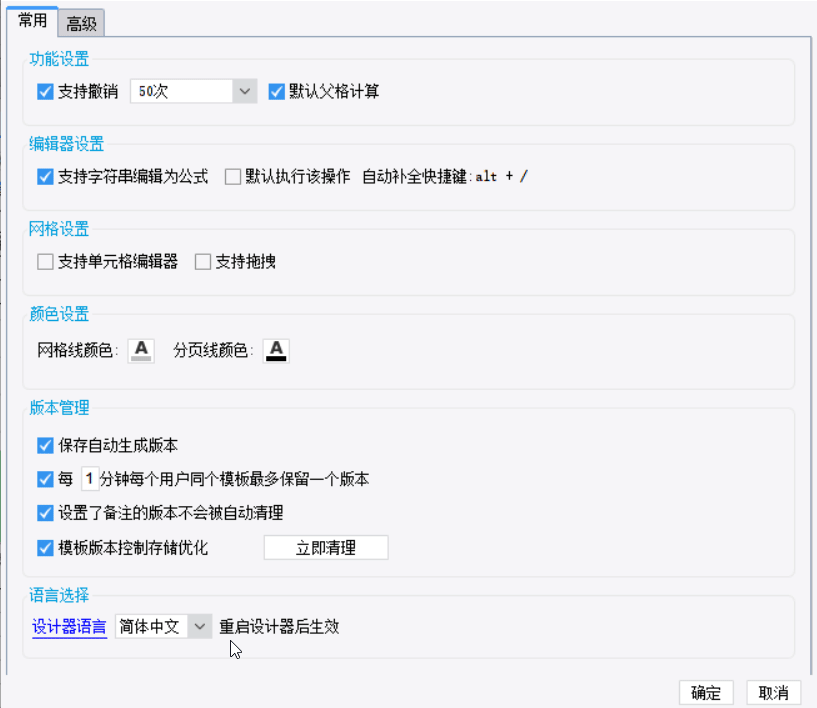Uncheck 支持字符串编辑为公式
The width and height of the screenshot is (817, 708).
pyautogui.click(x=45, y=177)
